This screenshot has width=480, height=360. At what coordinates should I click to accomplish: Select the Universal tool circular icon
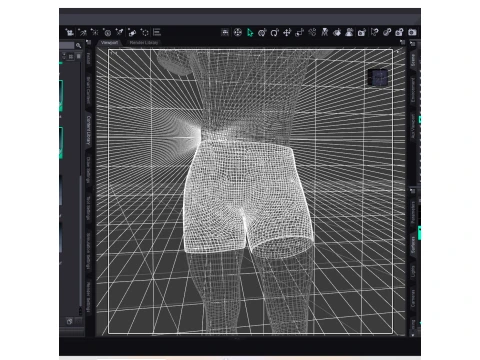point(237,32)
